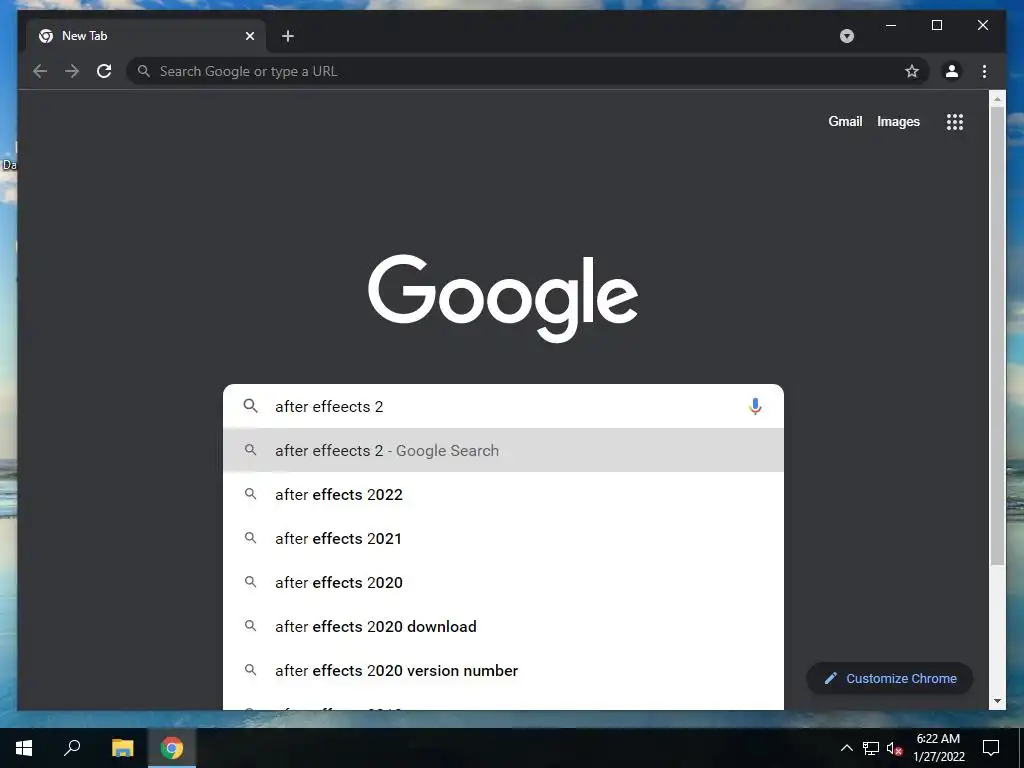Open Images link

click(898, 121)
